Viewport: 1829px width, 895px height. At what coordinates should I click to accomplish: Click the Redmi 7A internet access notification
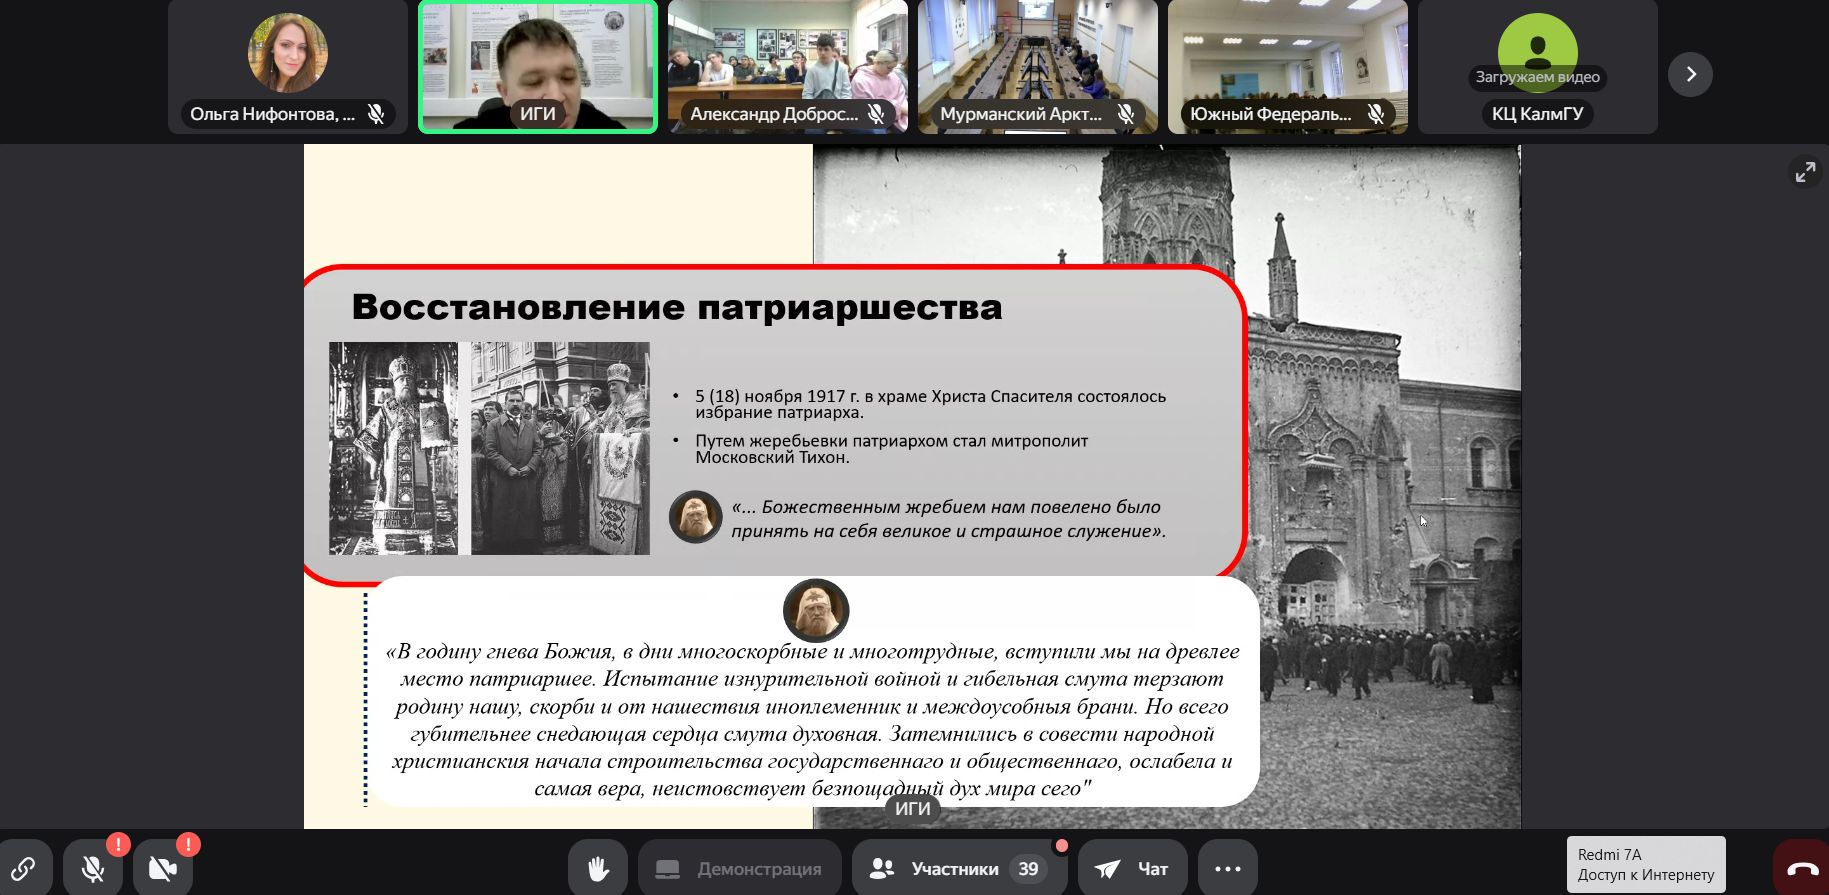(x=1646, y=864)
